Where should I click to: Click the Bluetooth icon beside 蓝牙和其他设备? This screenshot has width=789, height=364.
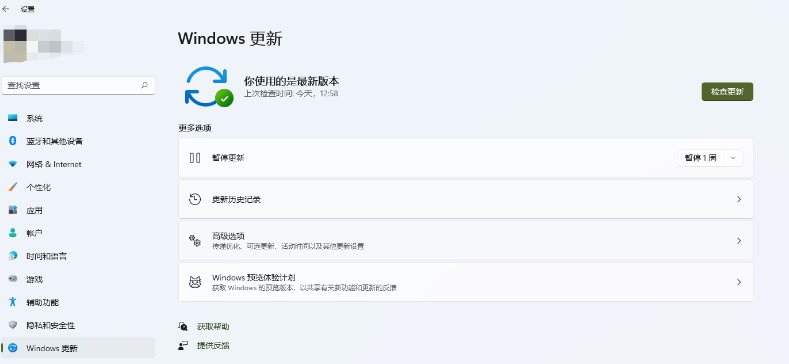point(13,141)
